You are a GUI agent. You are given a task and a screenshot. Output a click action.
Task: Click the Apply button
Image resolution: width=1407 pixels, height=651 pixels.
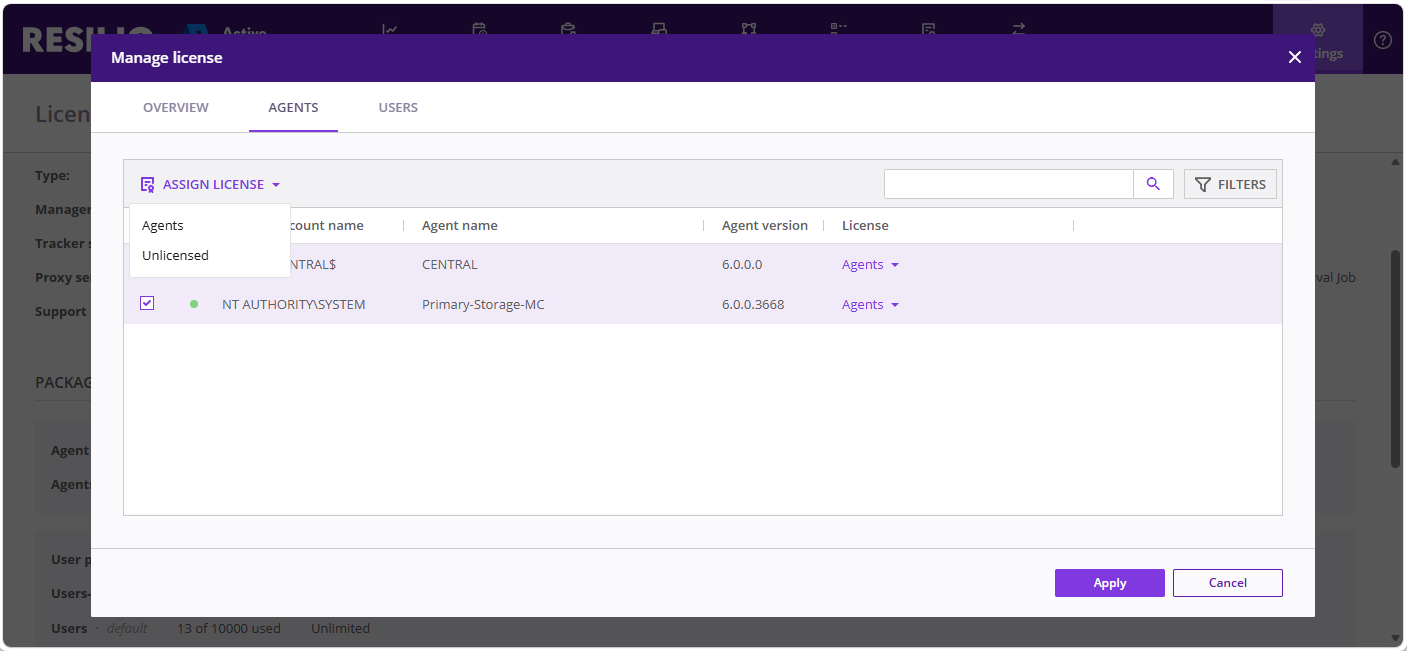(x=1110, y=583)
